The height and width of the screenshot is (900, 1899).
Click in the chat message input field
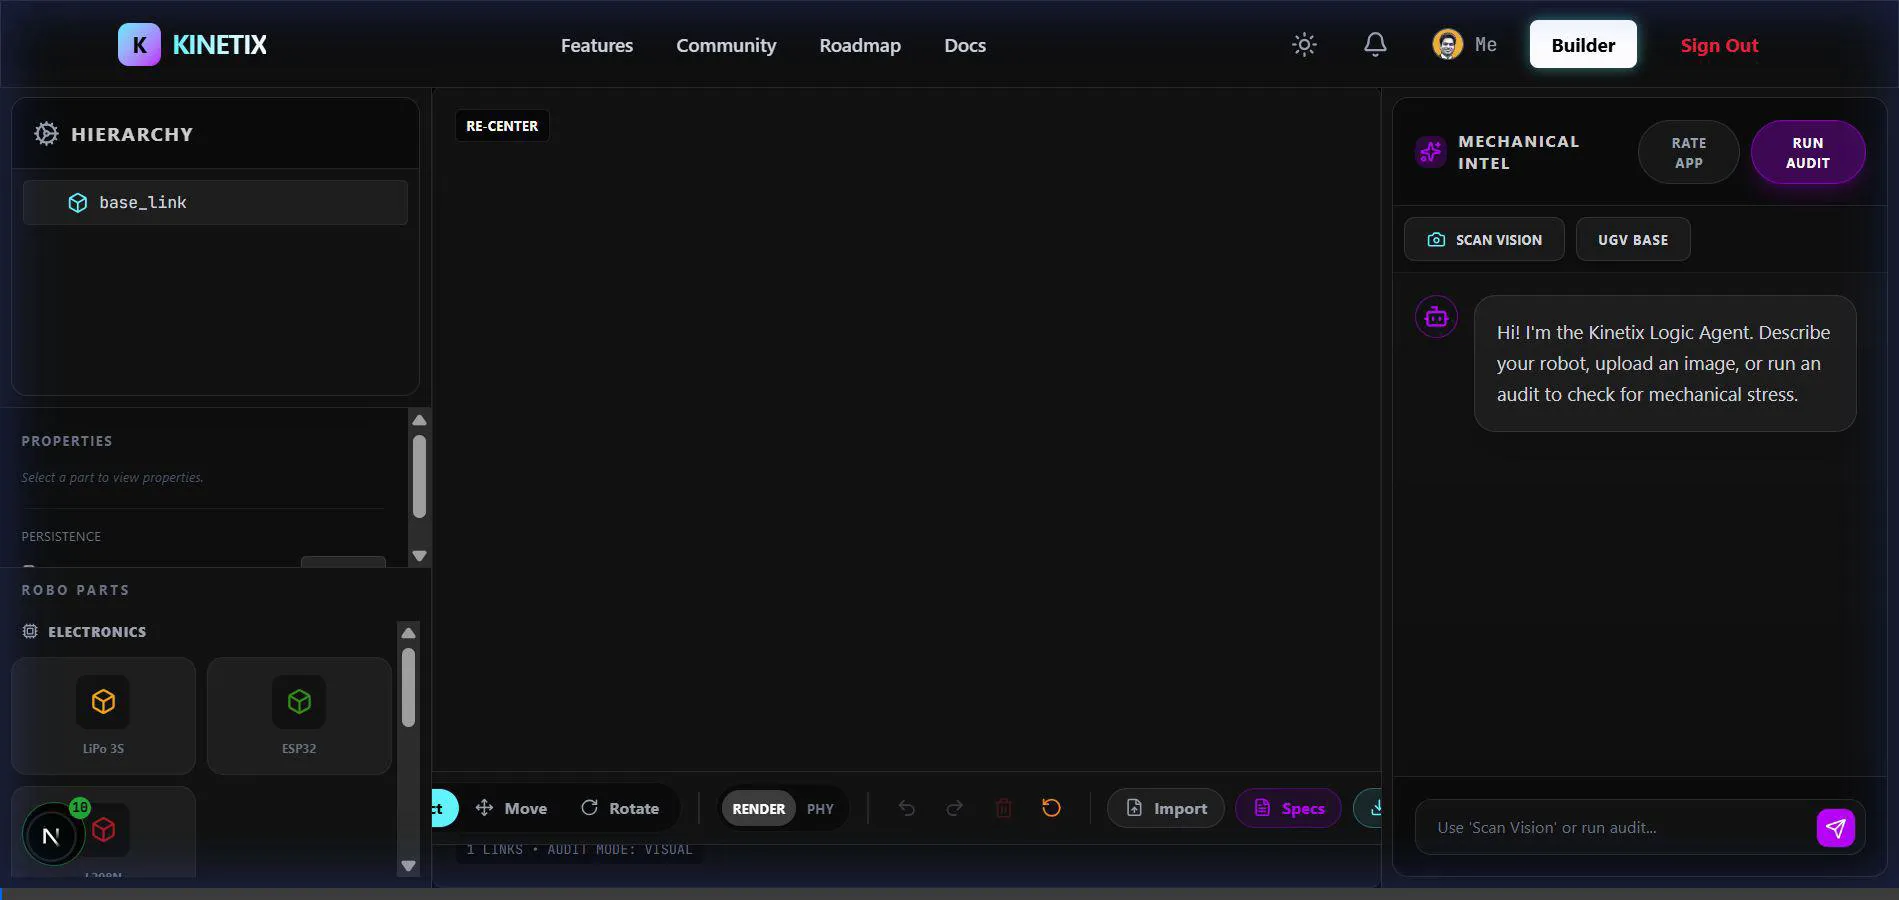click(x=1610, y=827)
